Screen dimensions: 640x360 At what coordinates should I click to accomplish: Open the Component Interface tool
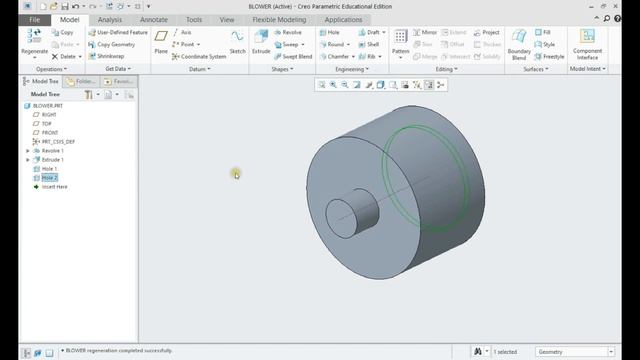[587, 44]
